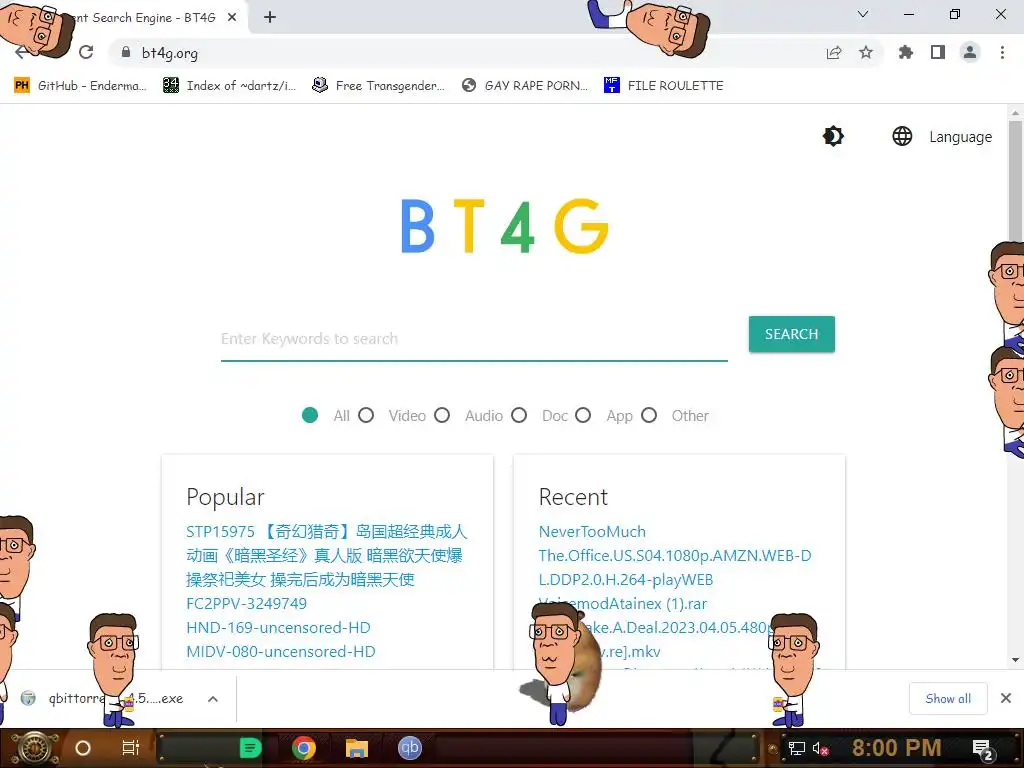Open the Chrome profile avatar
Screen dimensions: 1024x768
970,52
